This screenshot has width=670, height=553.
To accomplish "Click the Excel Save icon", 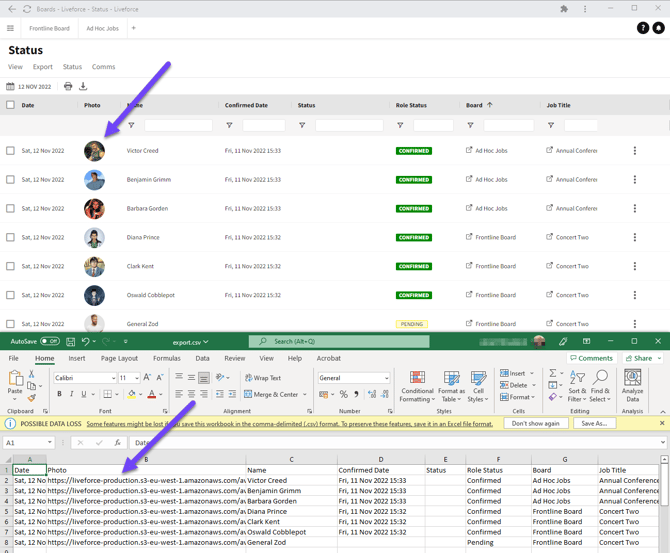I will 71,341.
